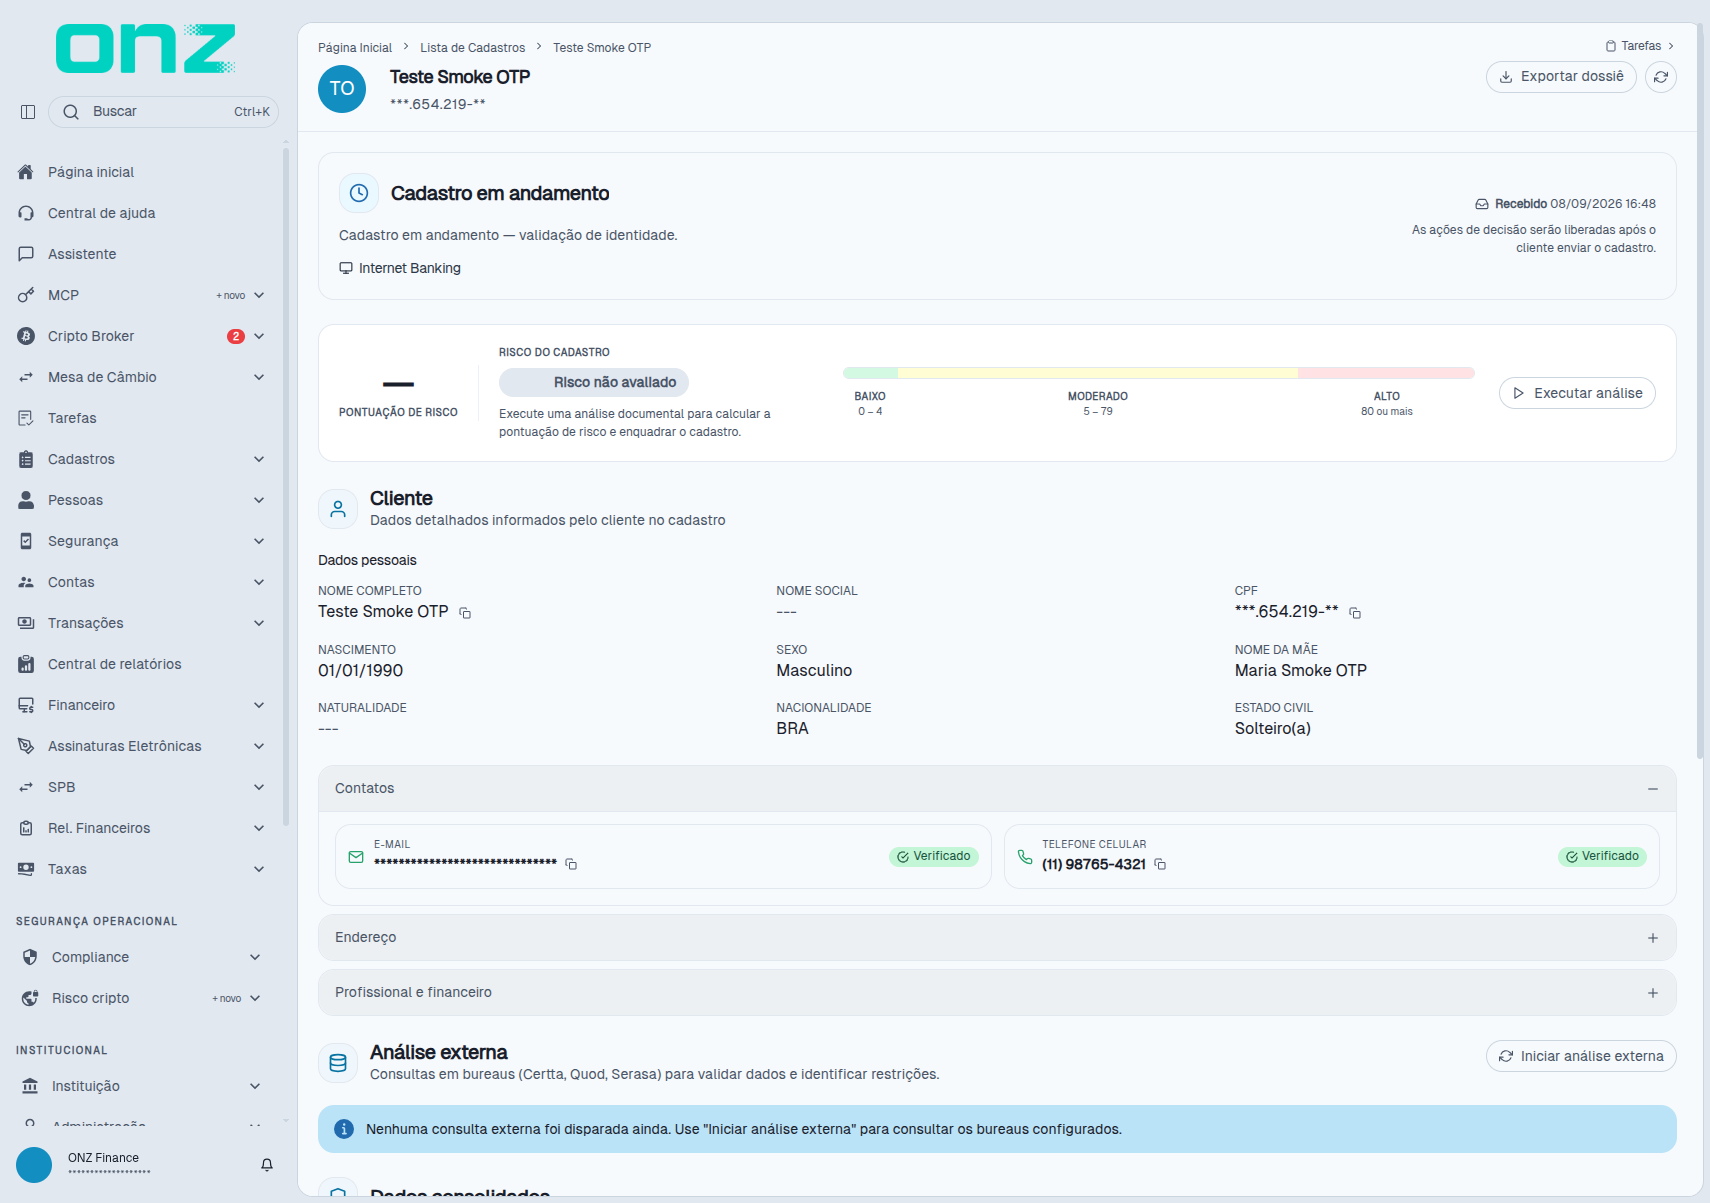
Task: Click the refresh icon beside Exportar dossiê
Action: pyautogui.click(x=1660, y=77)
